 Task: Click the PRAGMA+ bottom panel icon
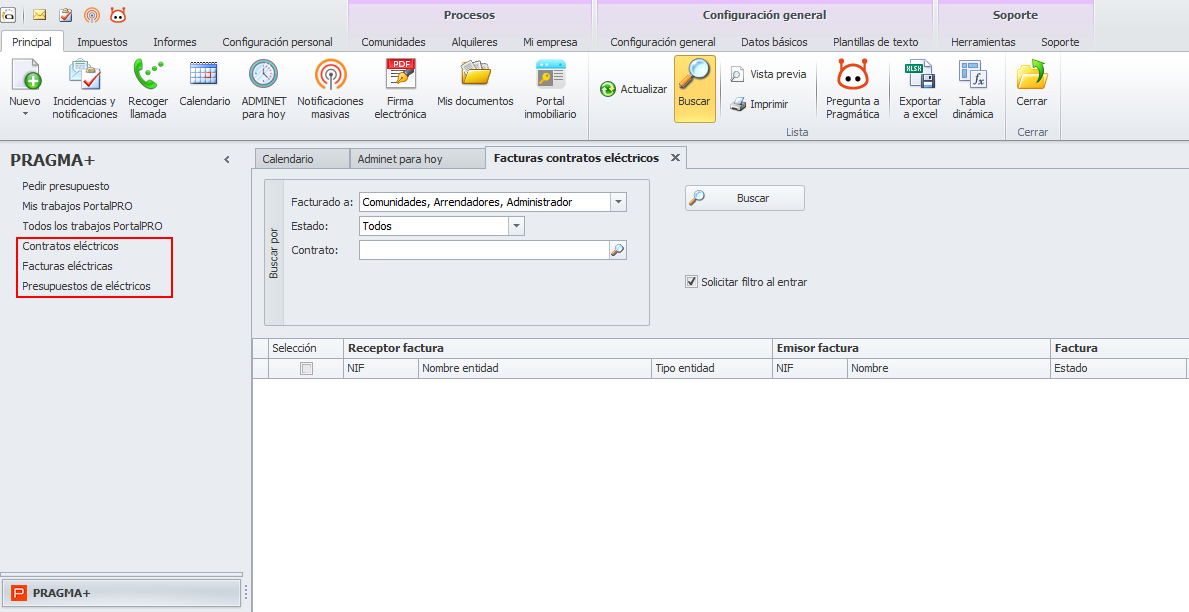tap(20, 593)
